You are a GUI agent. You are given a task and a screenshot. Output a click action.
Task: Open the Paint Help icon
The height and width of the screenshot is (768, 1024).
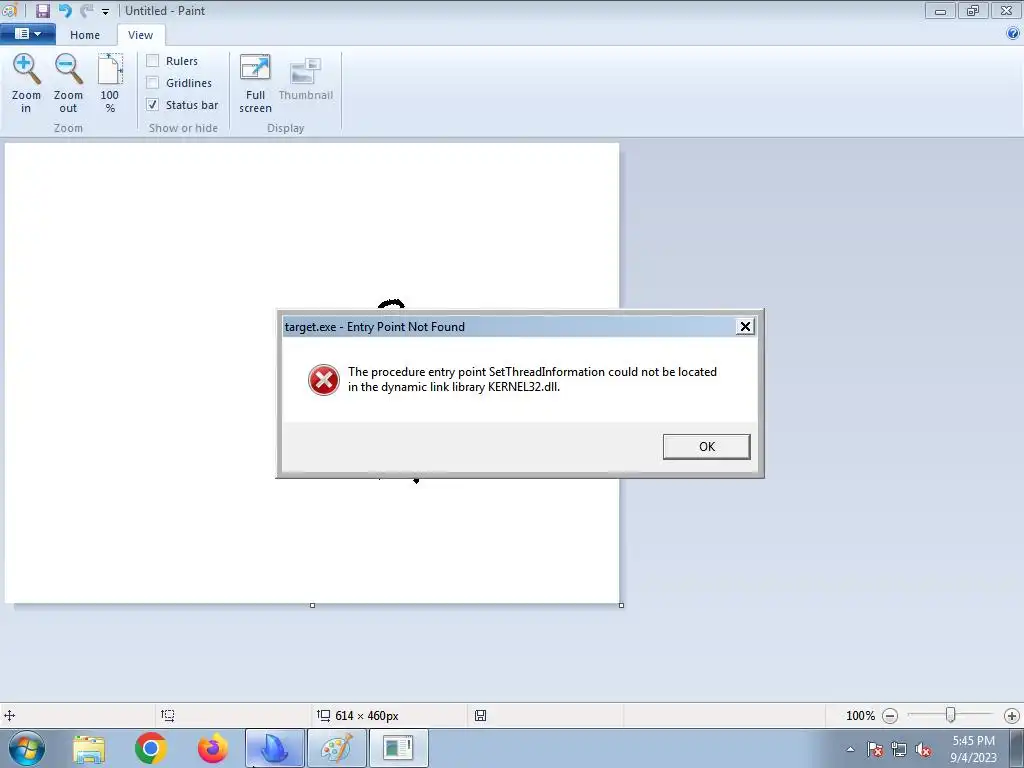(x=1013, y=33)
